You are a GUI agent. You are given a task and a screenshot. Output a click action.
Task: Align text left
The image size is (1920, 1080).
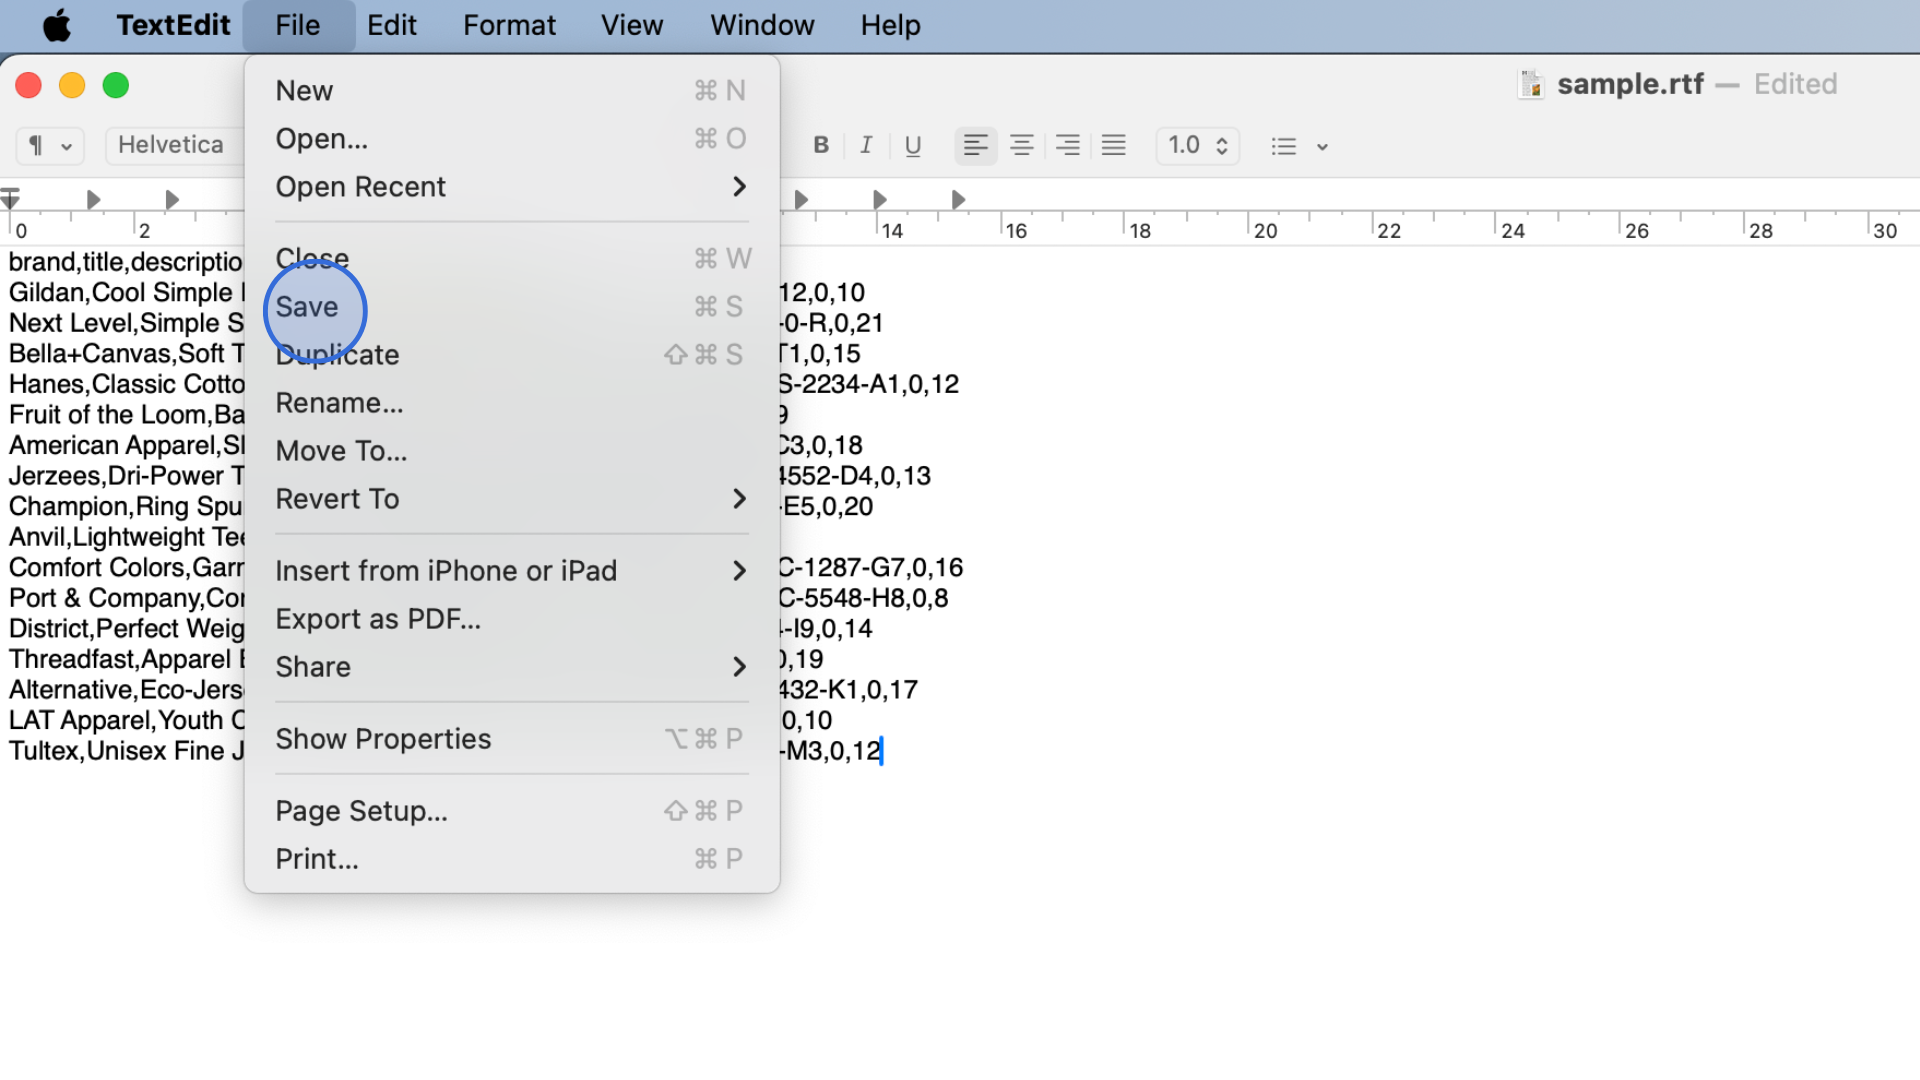tap(975, 146)
